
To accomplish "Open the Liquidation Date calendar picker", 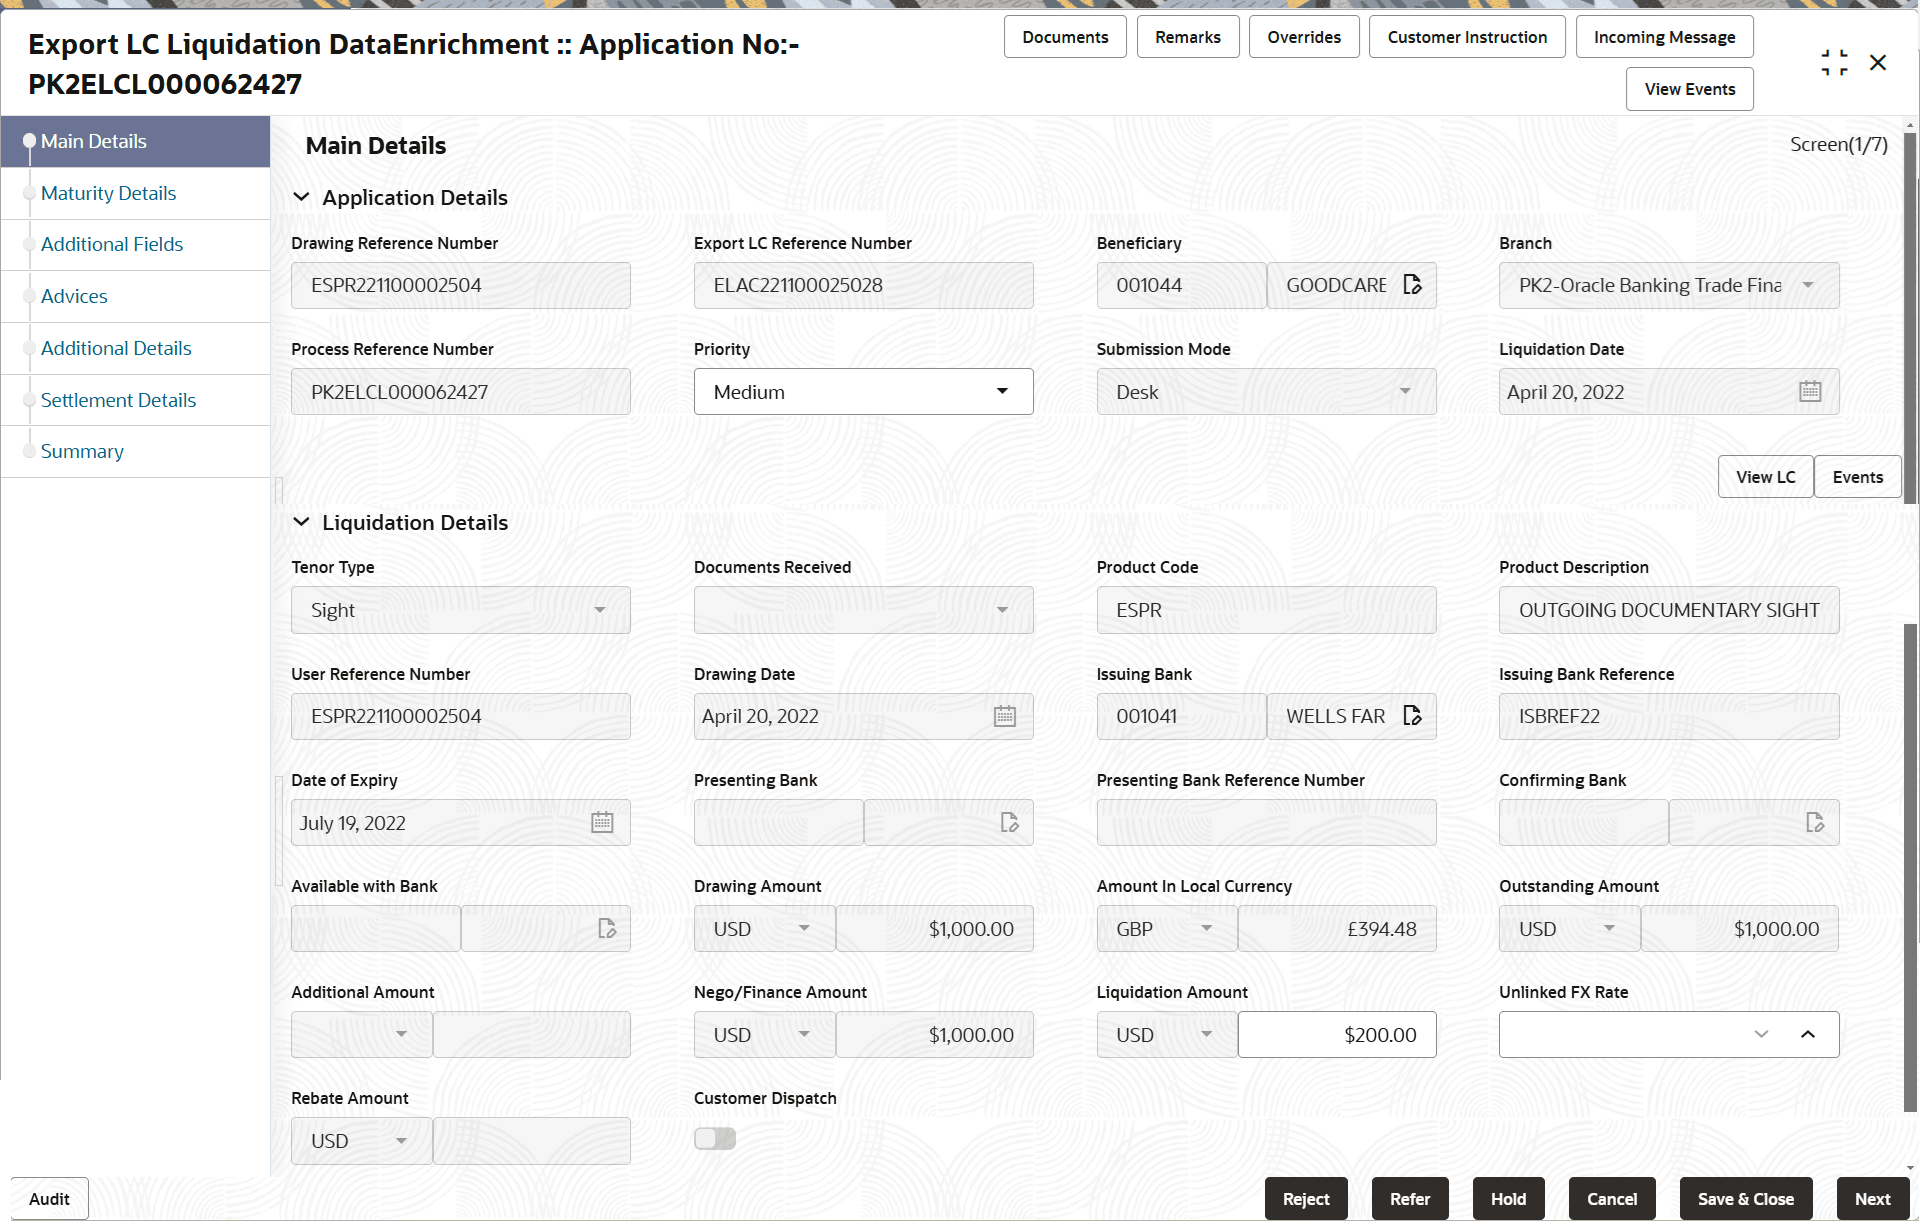I will tap(1810, 391).
